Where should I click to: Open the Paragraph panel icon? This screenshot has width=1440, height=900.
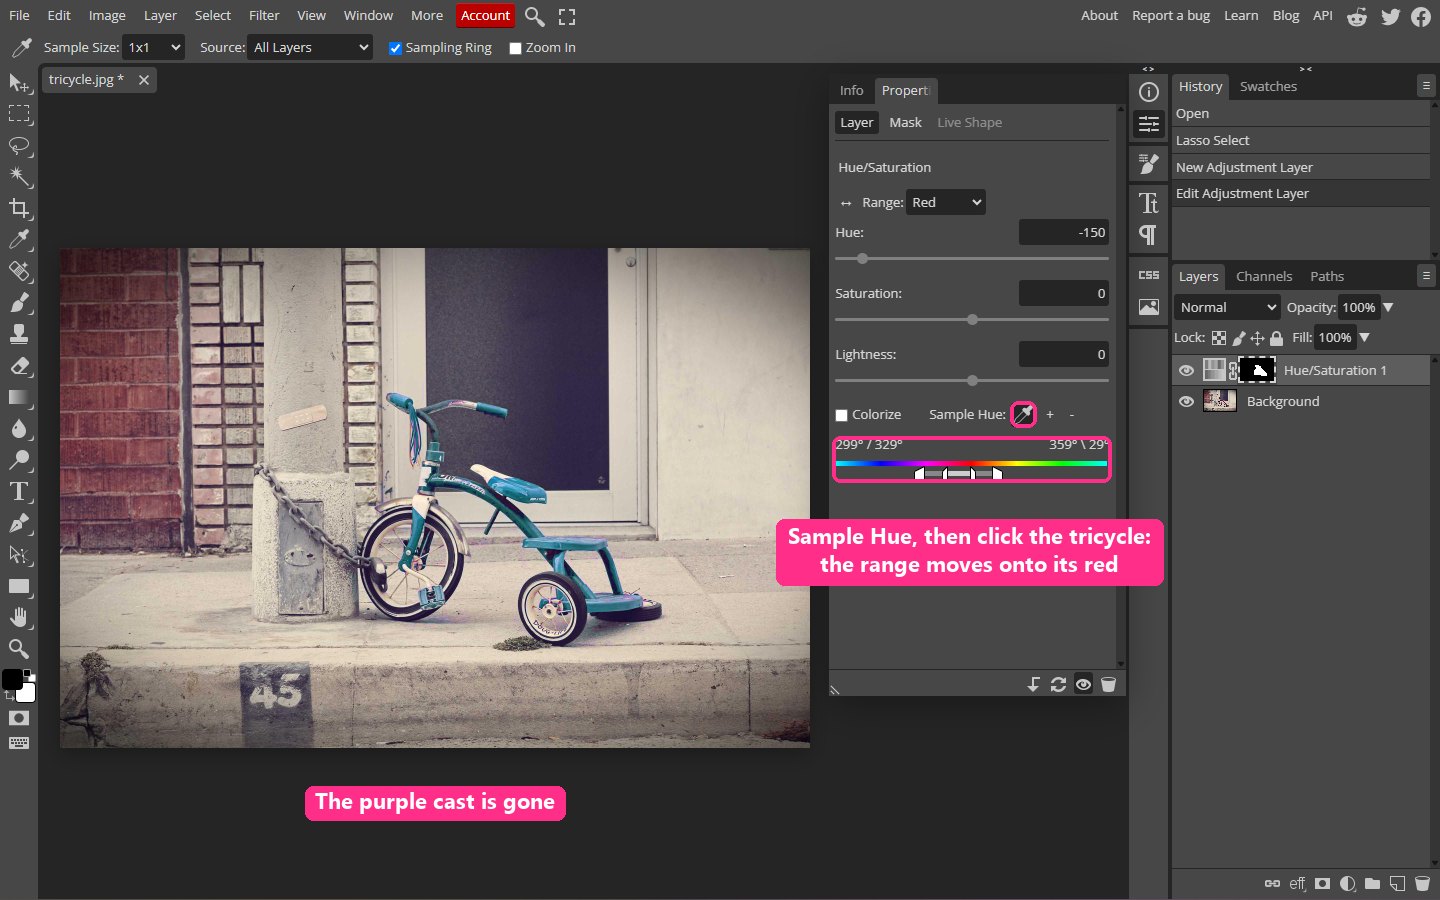click(x=1149, y=235)
